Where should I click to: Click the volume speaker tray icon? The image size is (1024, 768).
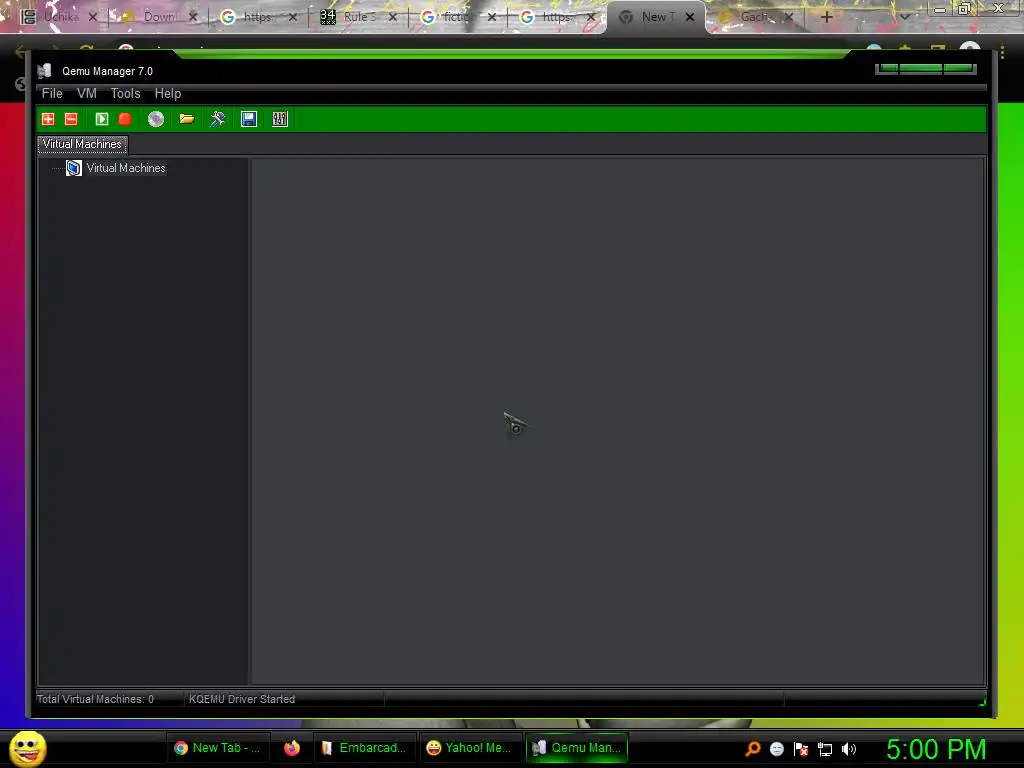point(849,748)
